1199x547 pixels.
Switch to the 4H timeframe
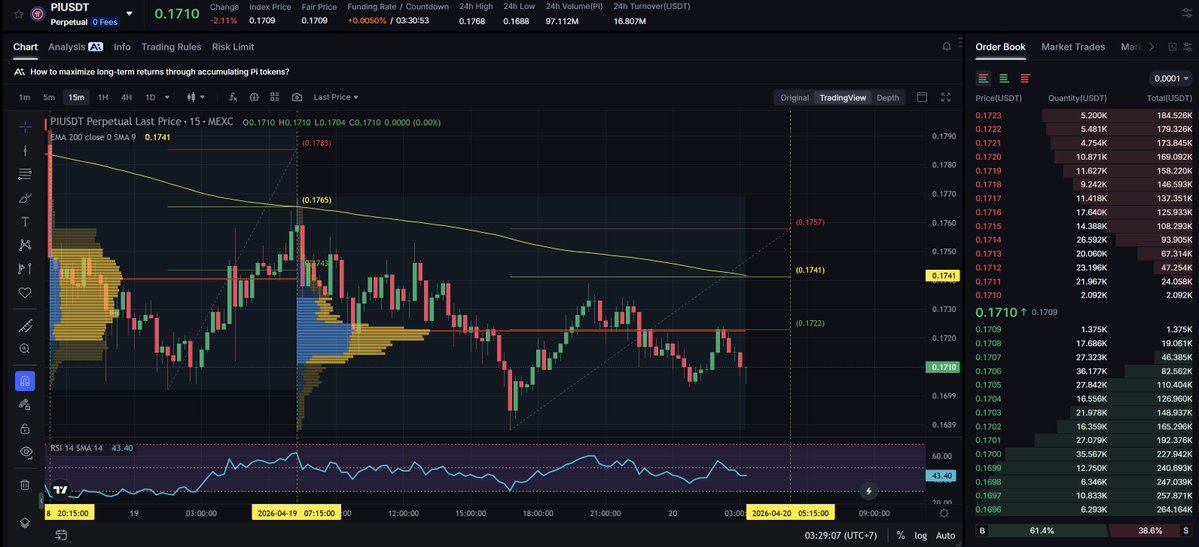tap(126, 97)
